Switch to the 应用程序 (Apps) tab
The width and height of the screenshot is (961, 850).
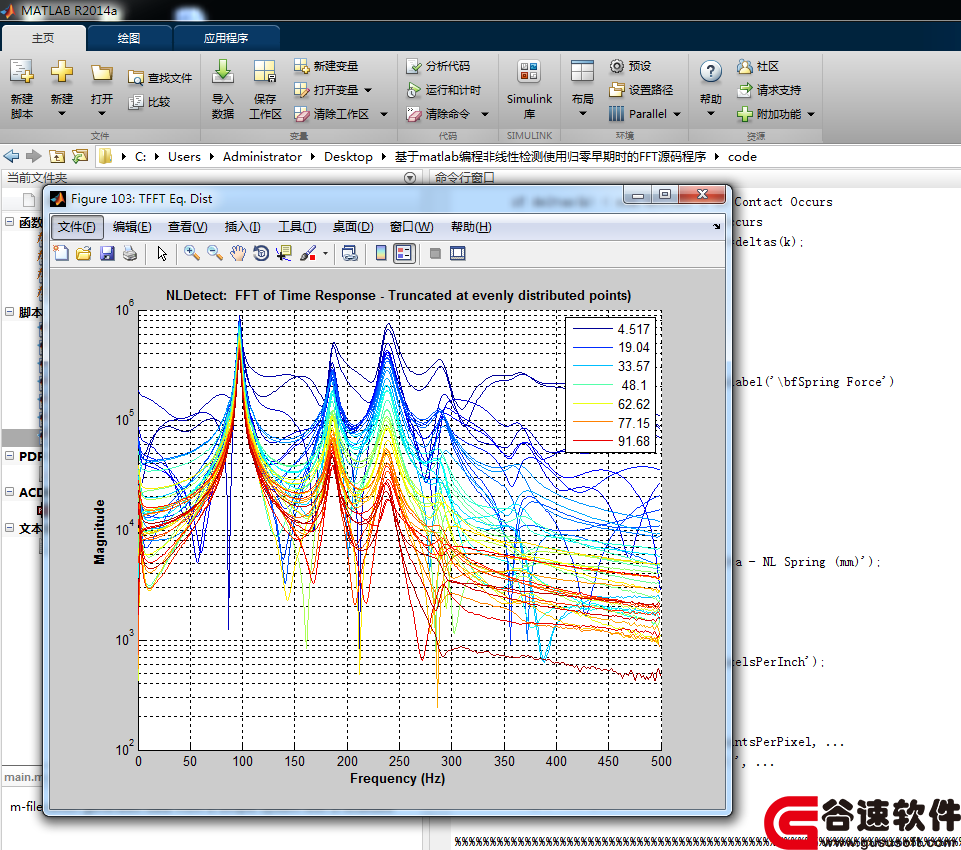click(x=226, y=38)
